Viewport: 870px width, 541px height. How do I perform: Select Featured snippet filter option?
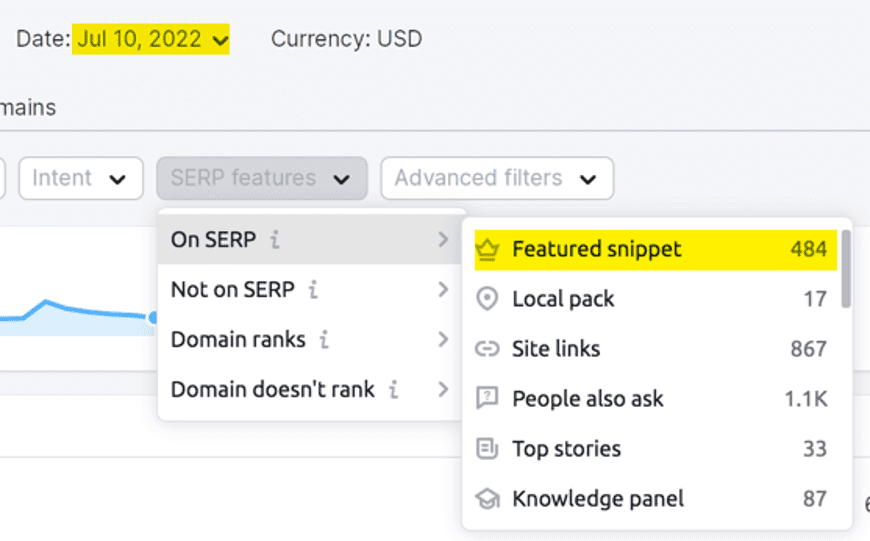[596, 249]
